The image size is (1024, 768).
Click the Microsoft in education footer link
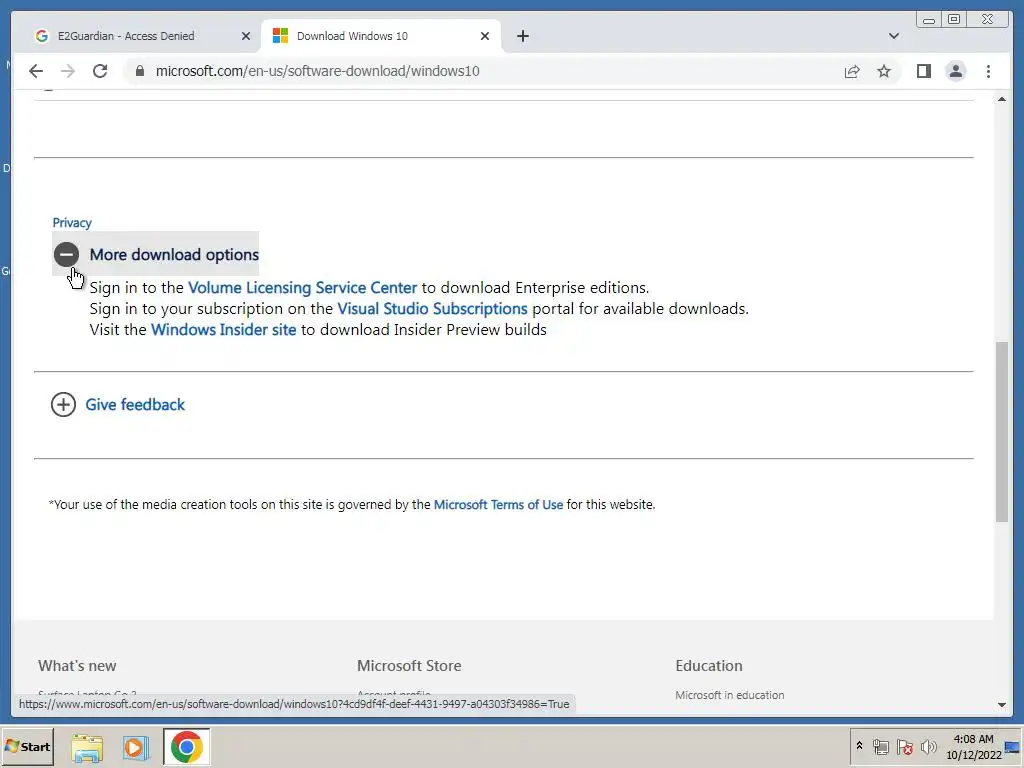click(x=729, y=696)
